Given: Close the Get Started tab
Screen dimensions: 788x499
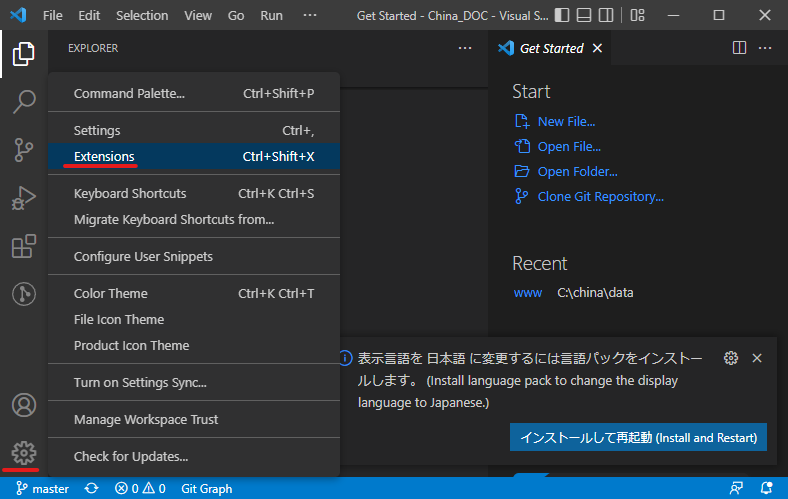Looking at the screenshot, I should coord(597,48).
